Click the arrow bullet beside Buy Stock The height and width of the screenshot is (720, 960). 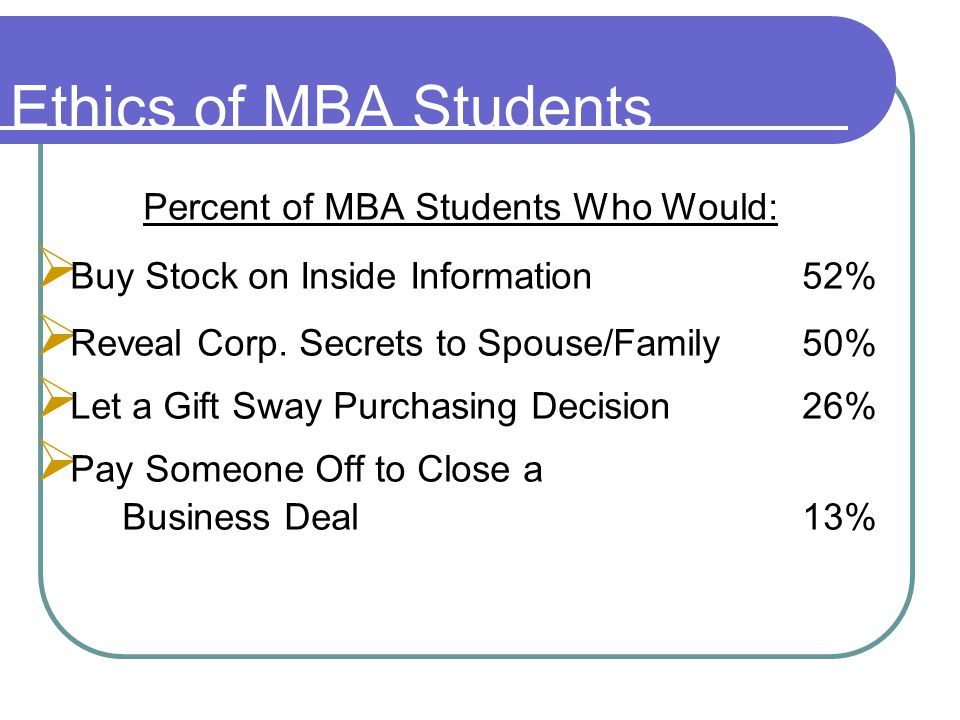tap(55, 268)
